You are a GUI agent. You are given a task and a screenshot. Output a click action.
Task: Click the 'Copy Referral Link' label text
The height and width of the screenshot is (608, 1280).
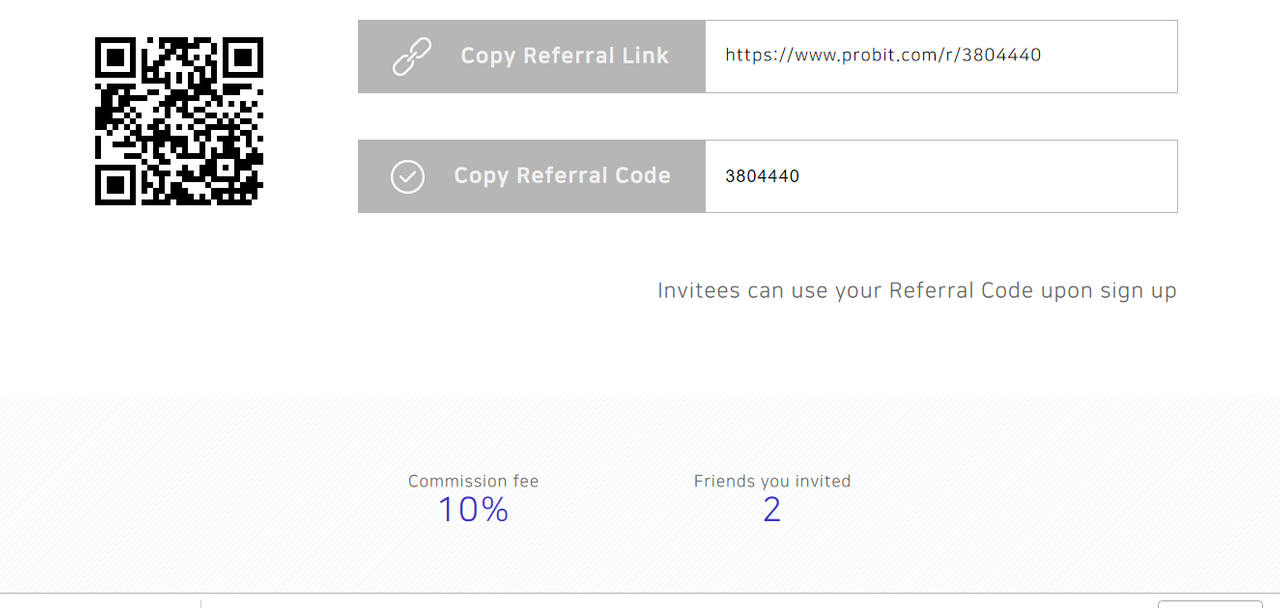tap(564, 56)
